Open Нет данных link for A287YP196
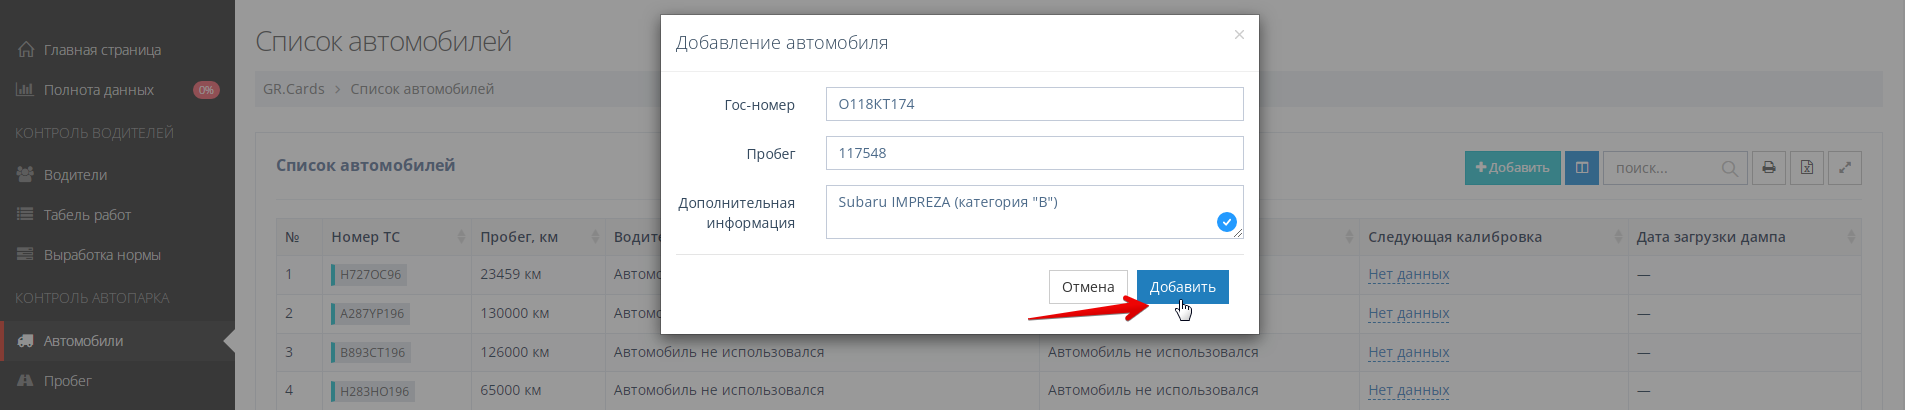The height and width of the screenshot is (410, 1905). pyautogui.click(x=1408, y=313)
